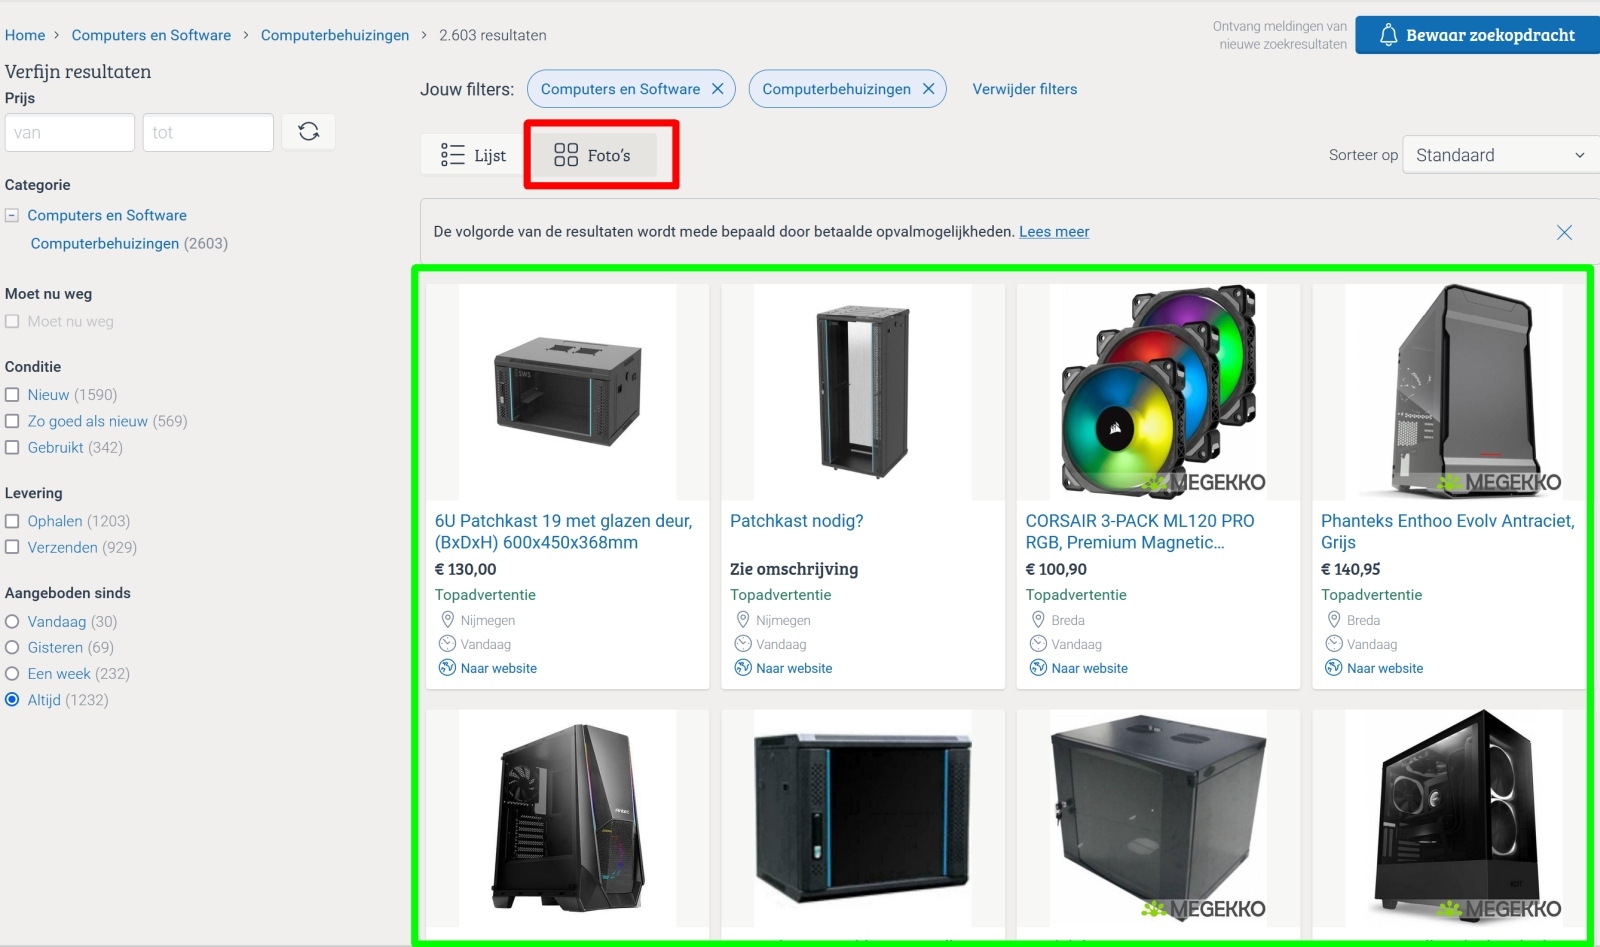Select the Gisteren radio option
The height and width of the screenshot is (947, 1600).
pos(12,647)
